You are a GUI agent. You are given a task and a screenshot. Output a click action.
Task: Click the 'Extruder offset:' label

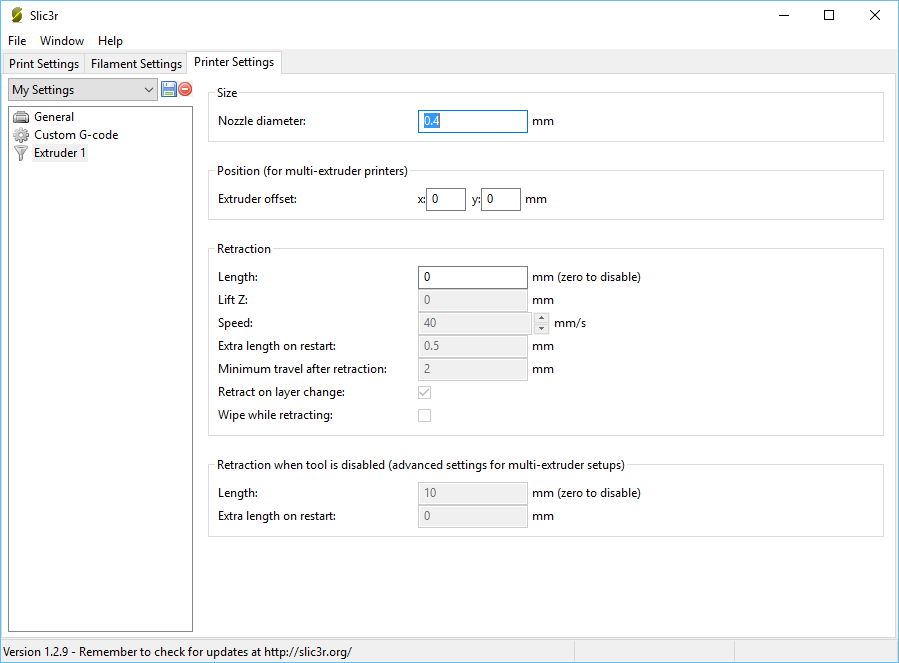tap(257, 199)
